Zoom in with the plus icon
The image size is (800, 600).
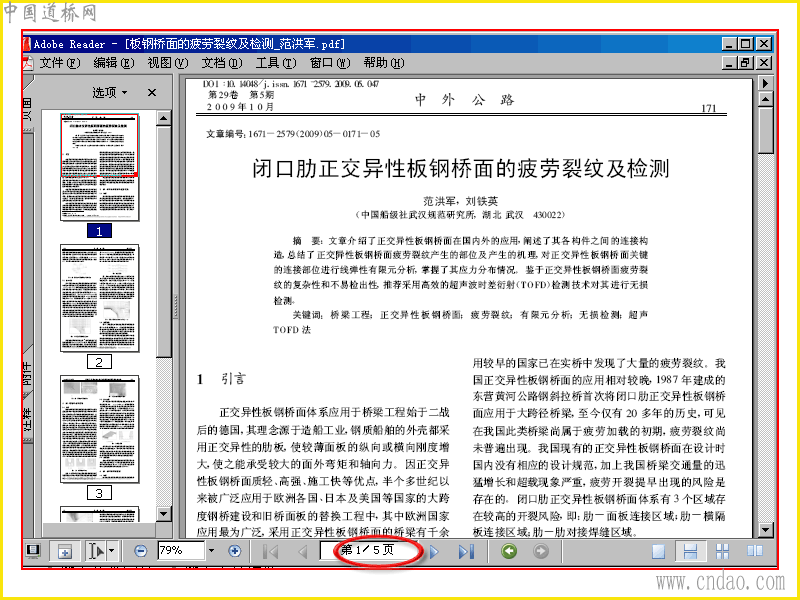(x=235, y=551)
